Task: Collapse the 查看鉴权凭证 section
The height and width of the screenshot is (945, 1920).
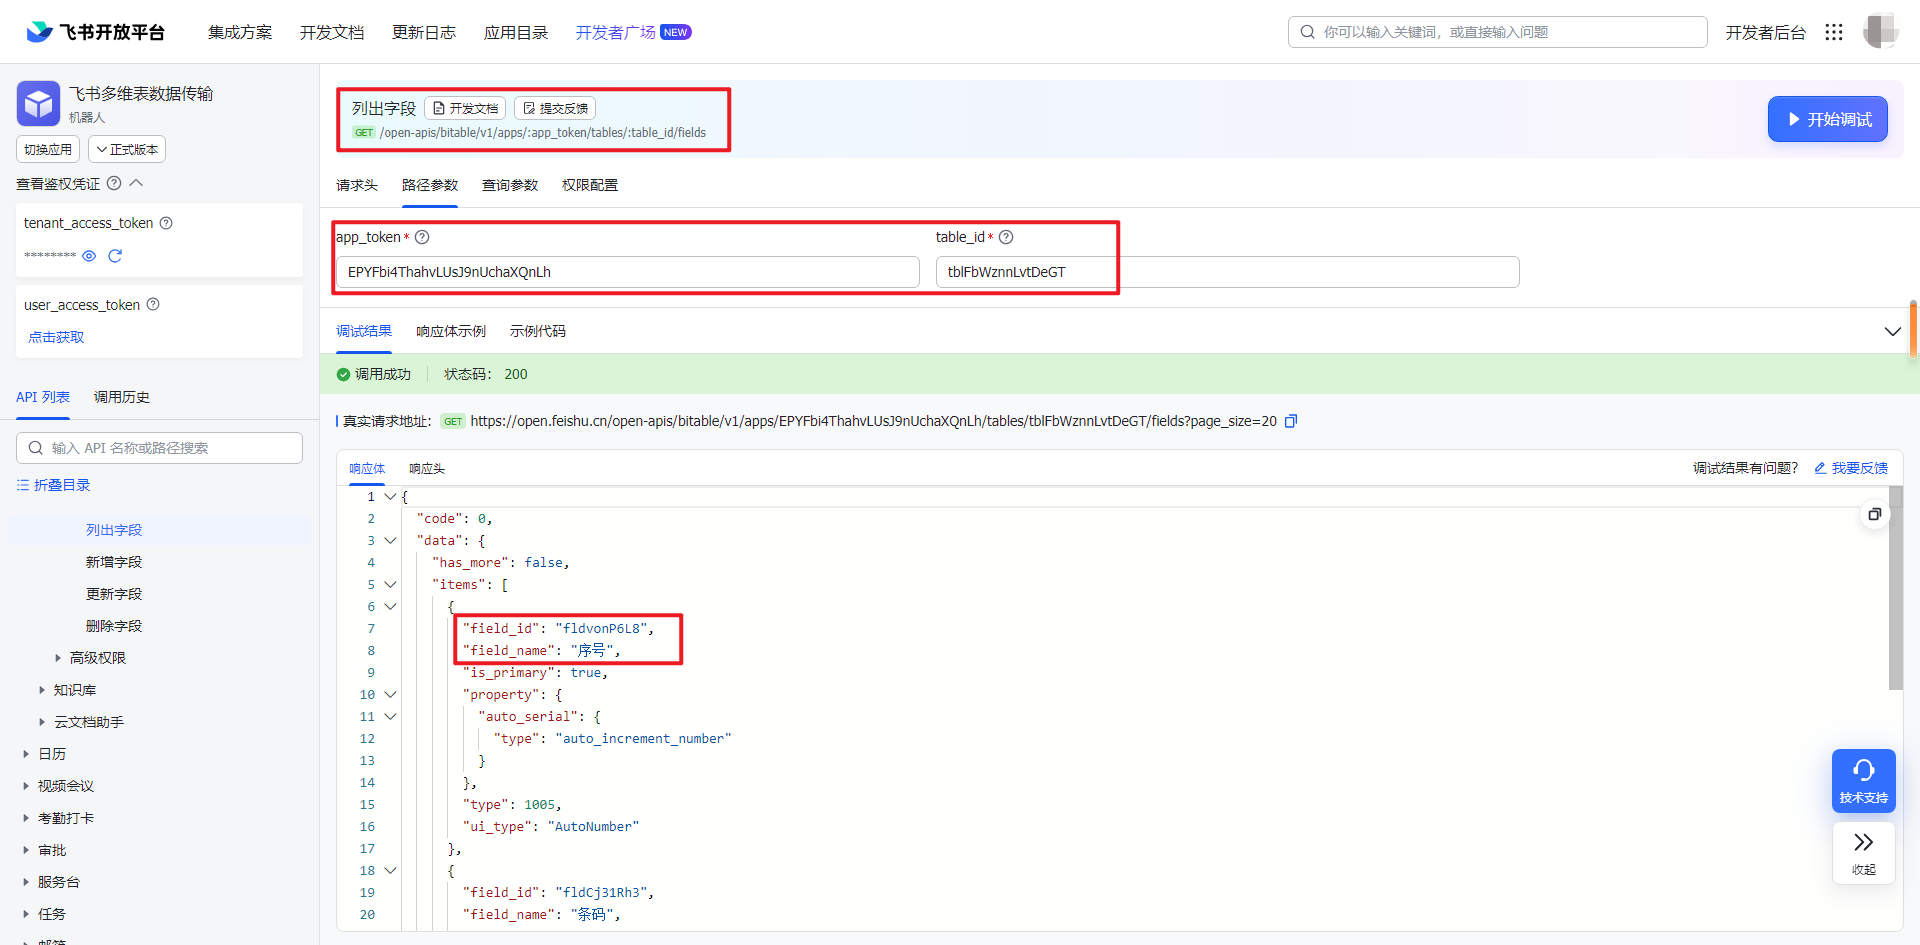Action: click(137, 183)
